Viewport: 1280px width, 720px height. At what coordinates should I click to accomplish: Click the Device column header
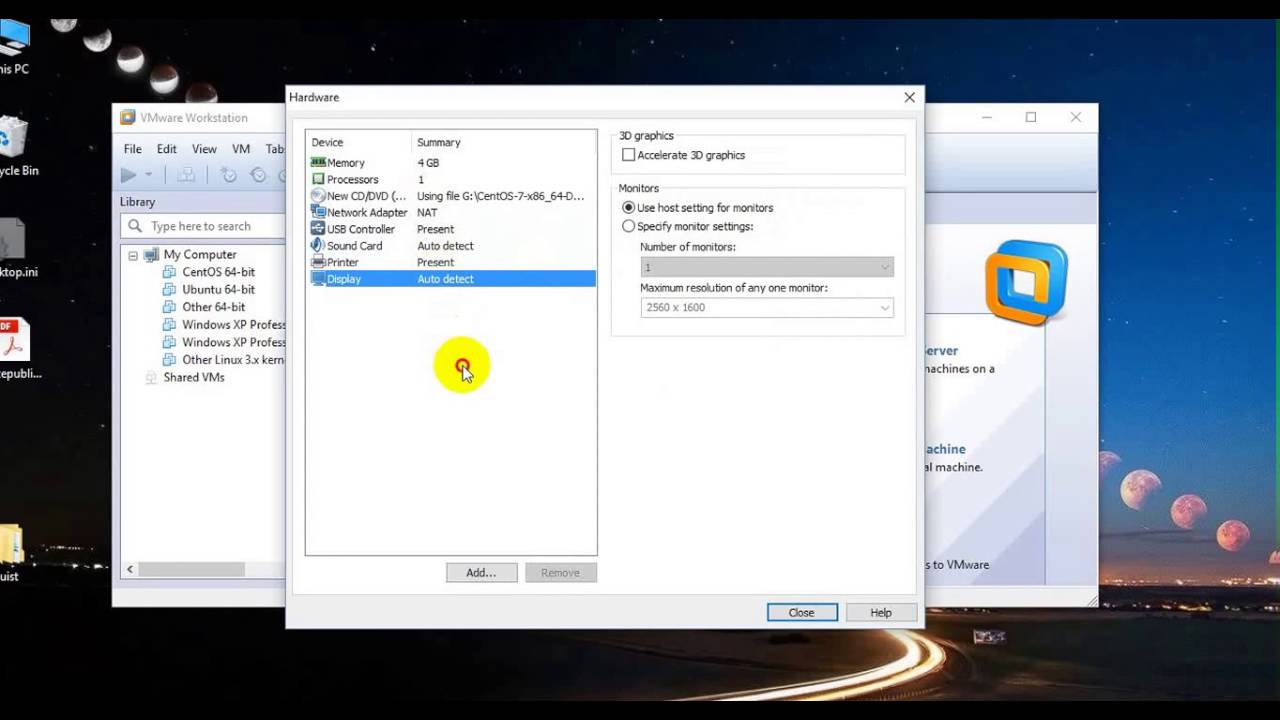(358, 142)
